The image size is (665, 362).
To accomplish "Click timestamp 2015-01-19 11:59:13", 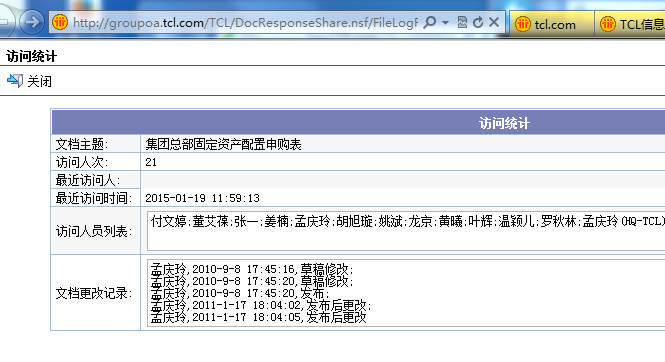I will [x=202, y=198].
